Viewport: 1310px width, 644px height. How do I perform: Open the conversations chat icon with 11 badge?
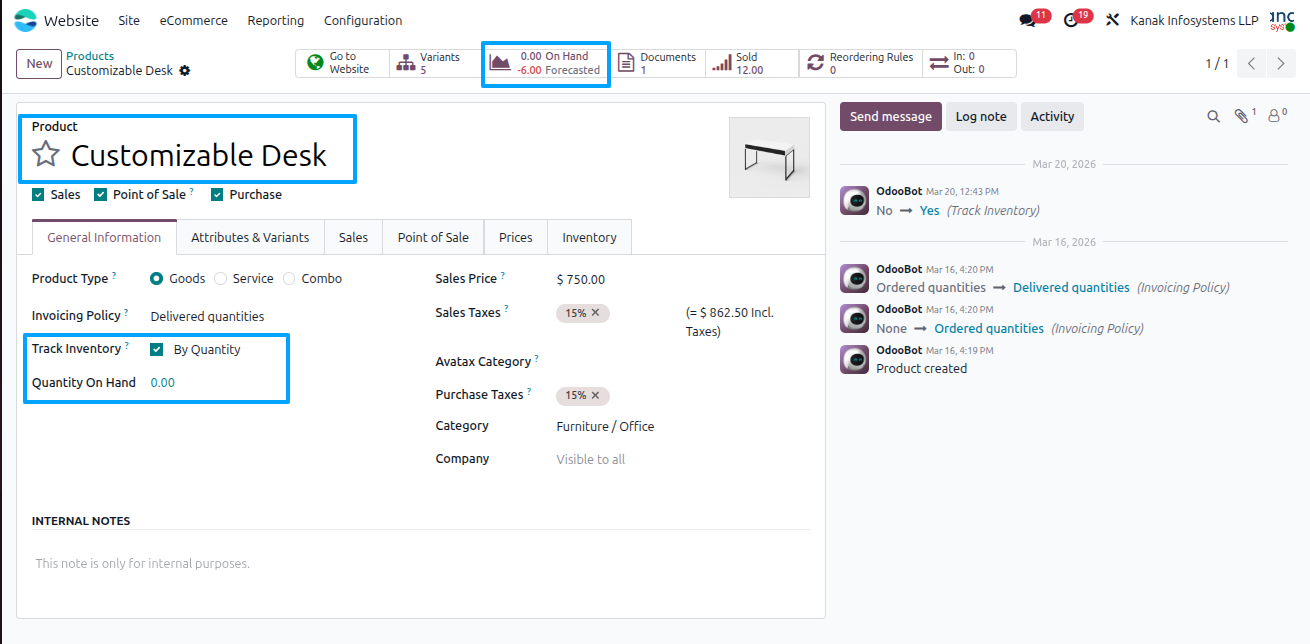[x=1027, y=20]
